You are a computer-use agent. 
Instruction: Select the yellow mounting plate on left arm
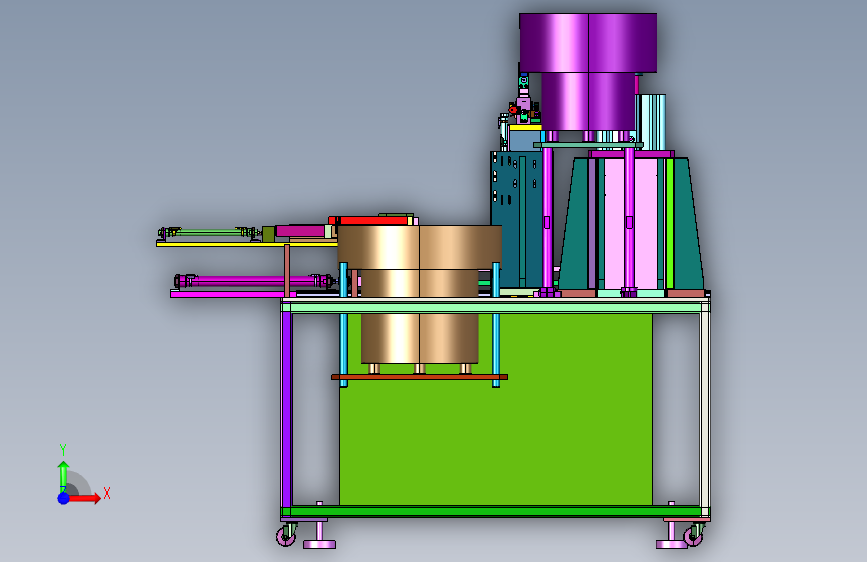[x=247, y=243]
